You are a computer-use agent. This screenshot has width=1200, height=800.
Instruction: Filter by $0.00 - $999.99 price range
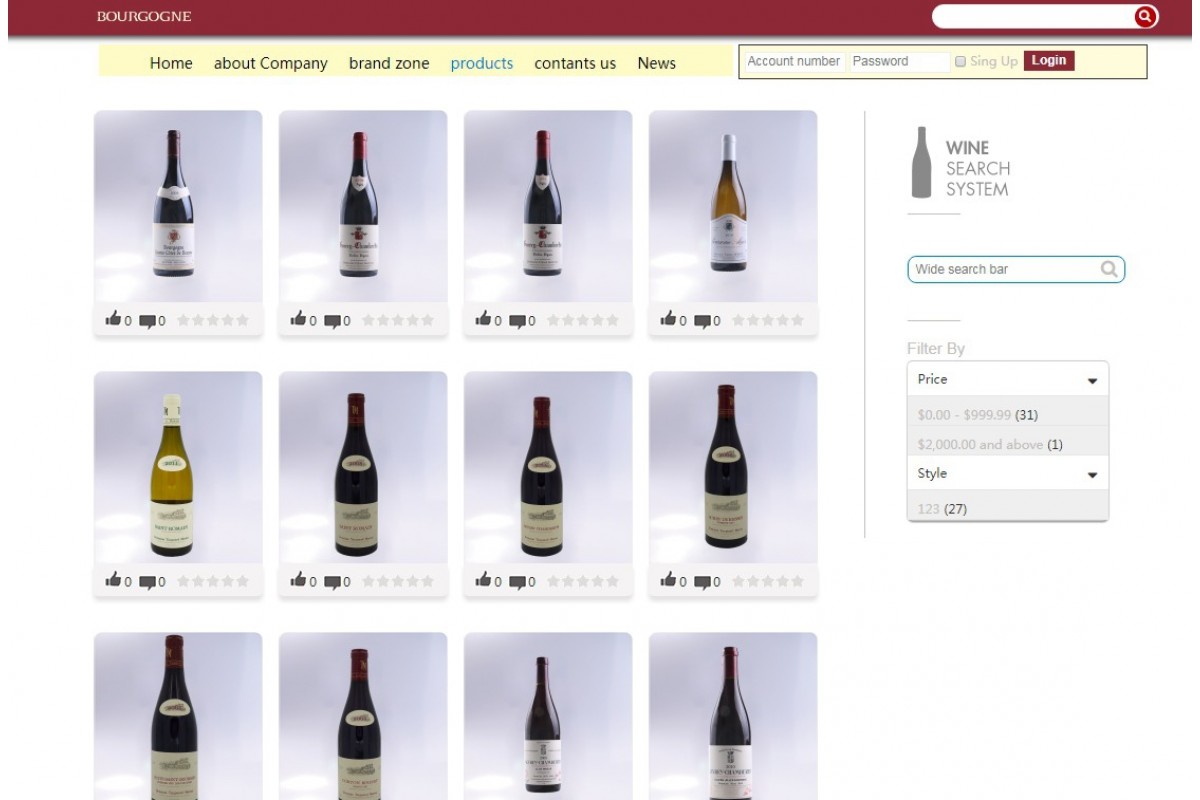click(978, 414)
